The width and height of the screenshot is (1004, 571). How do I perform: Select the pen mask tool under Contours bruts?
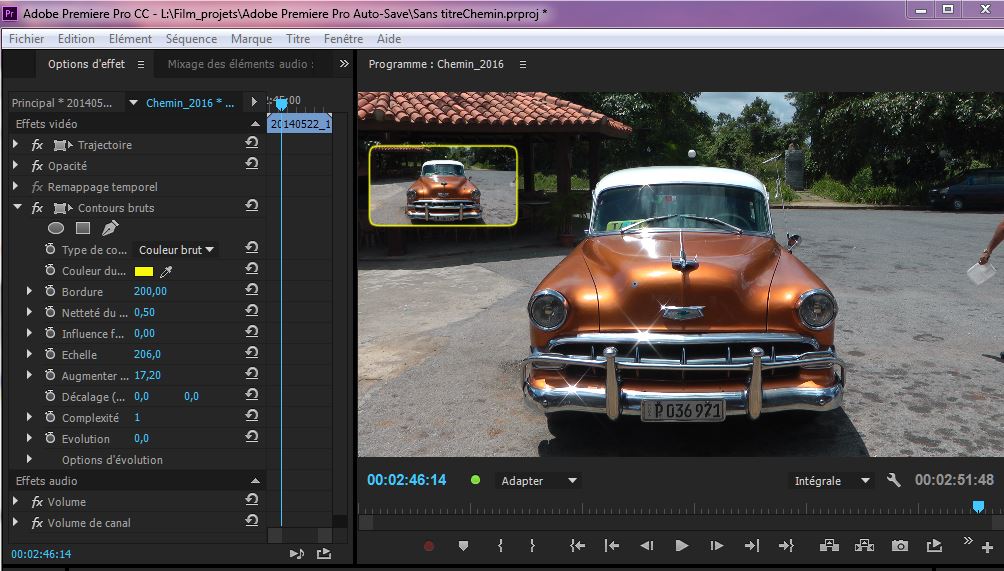point(109,228)
